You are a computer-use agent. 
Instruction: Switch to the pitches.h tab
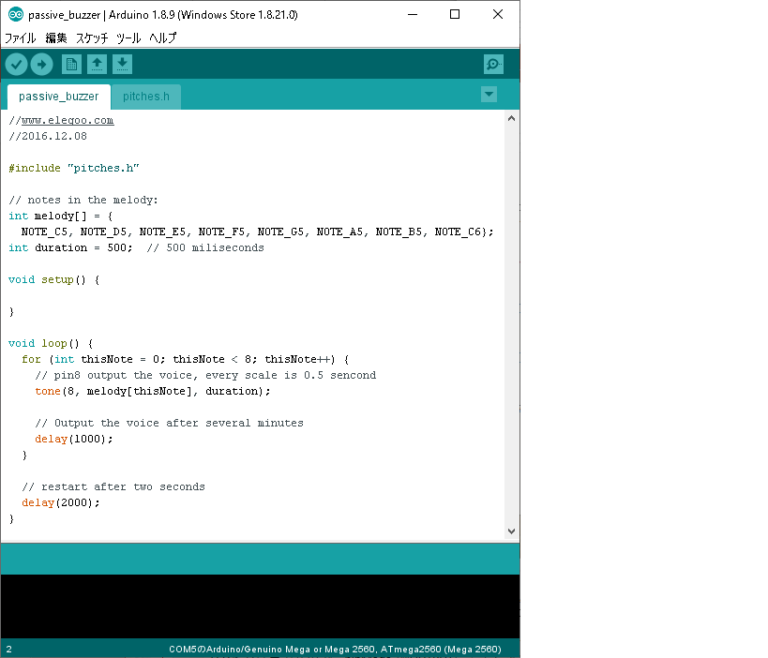coord(146,97)
